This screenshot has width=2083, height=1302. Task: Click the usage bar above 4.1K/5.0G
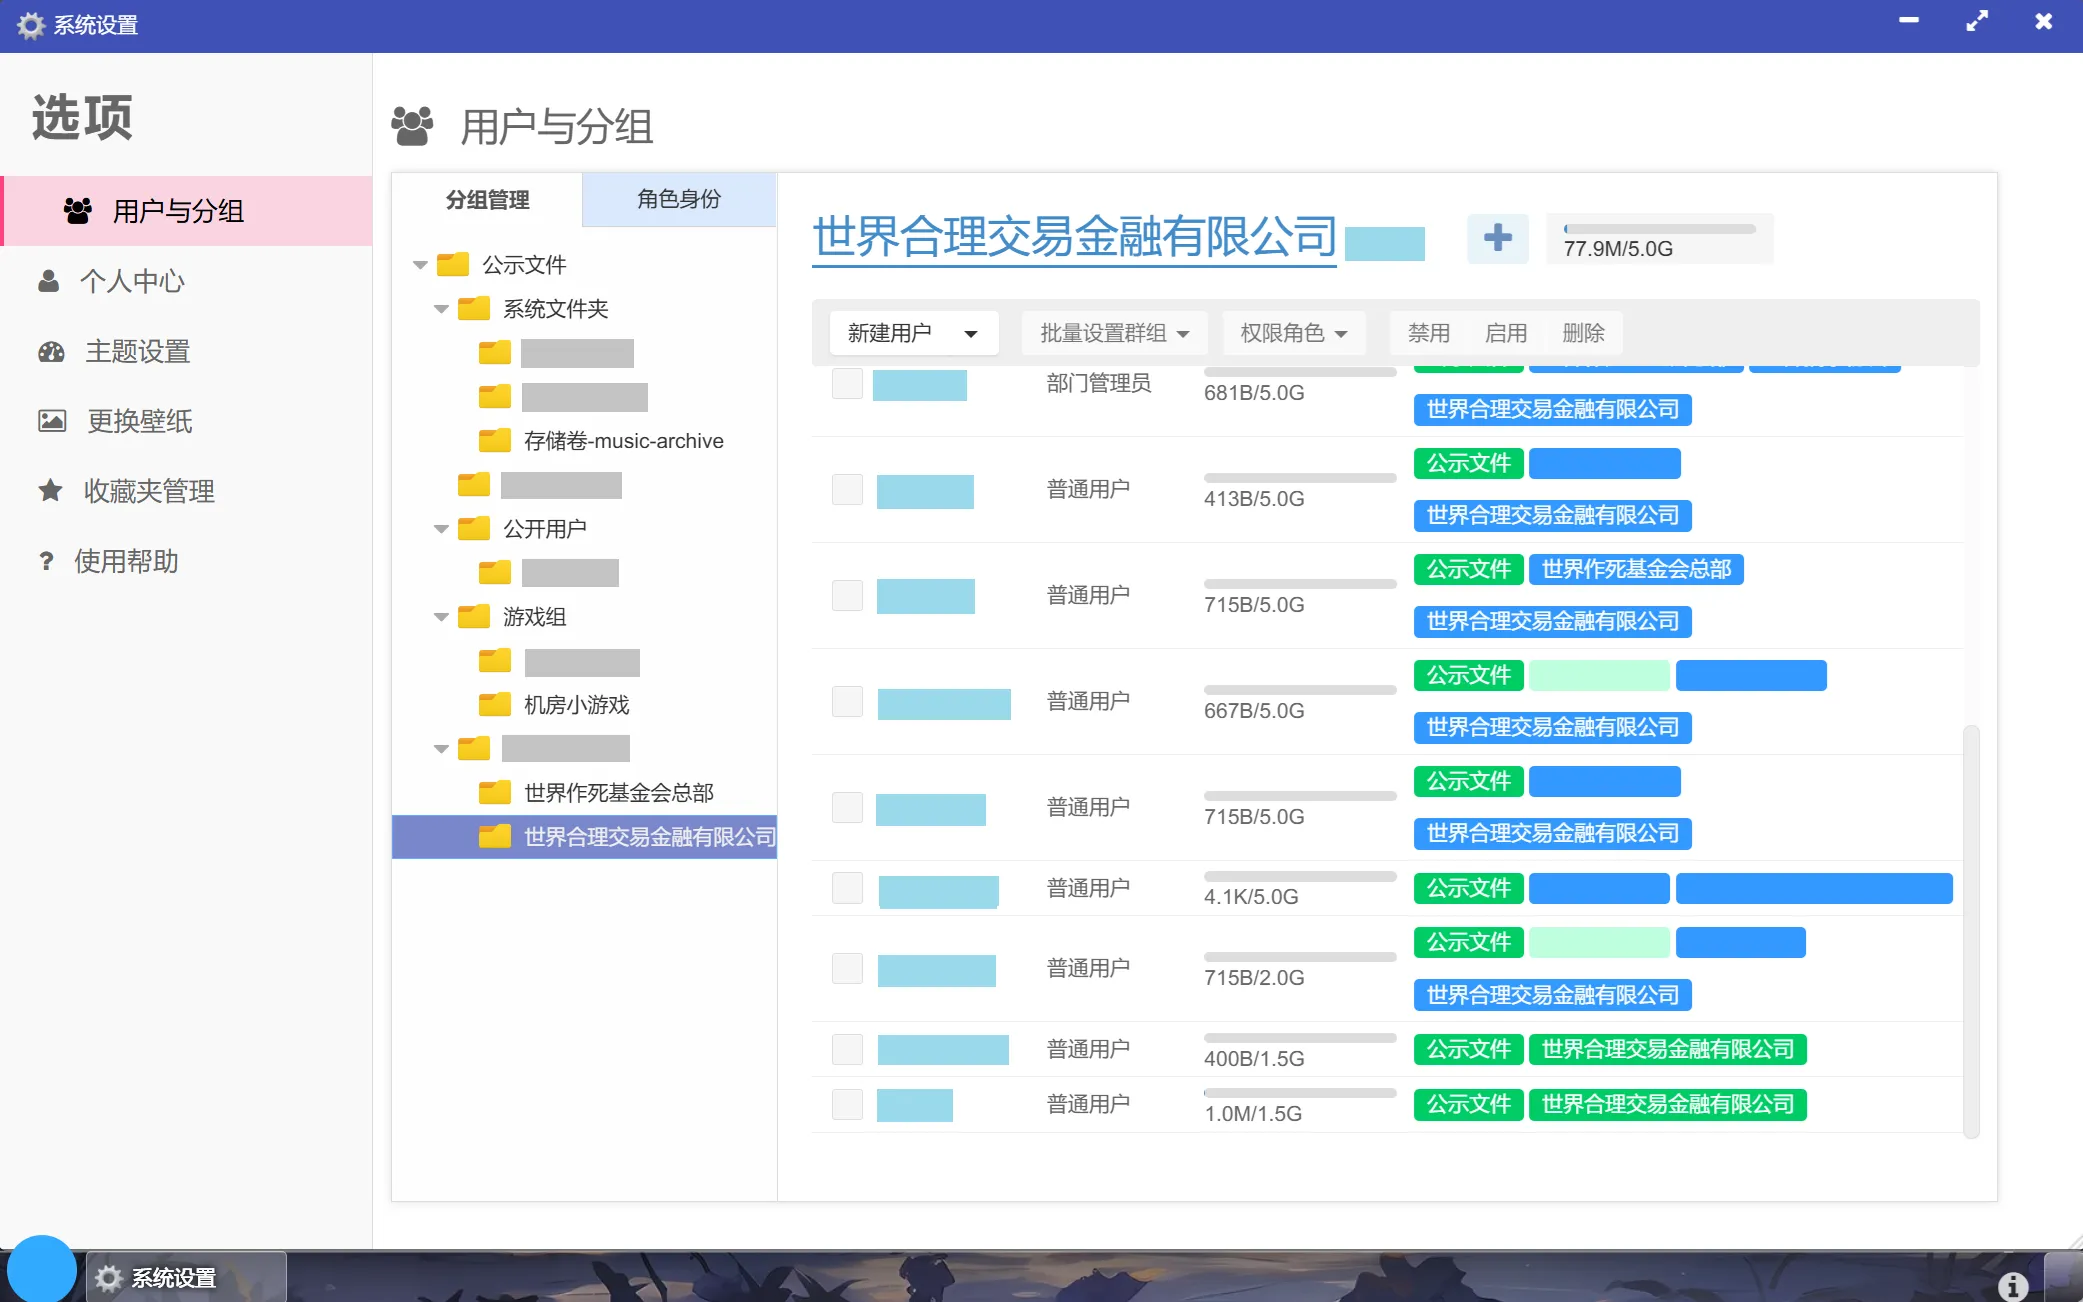[x=1300, y=876]
